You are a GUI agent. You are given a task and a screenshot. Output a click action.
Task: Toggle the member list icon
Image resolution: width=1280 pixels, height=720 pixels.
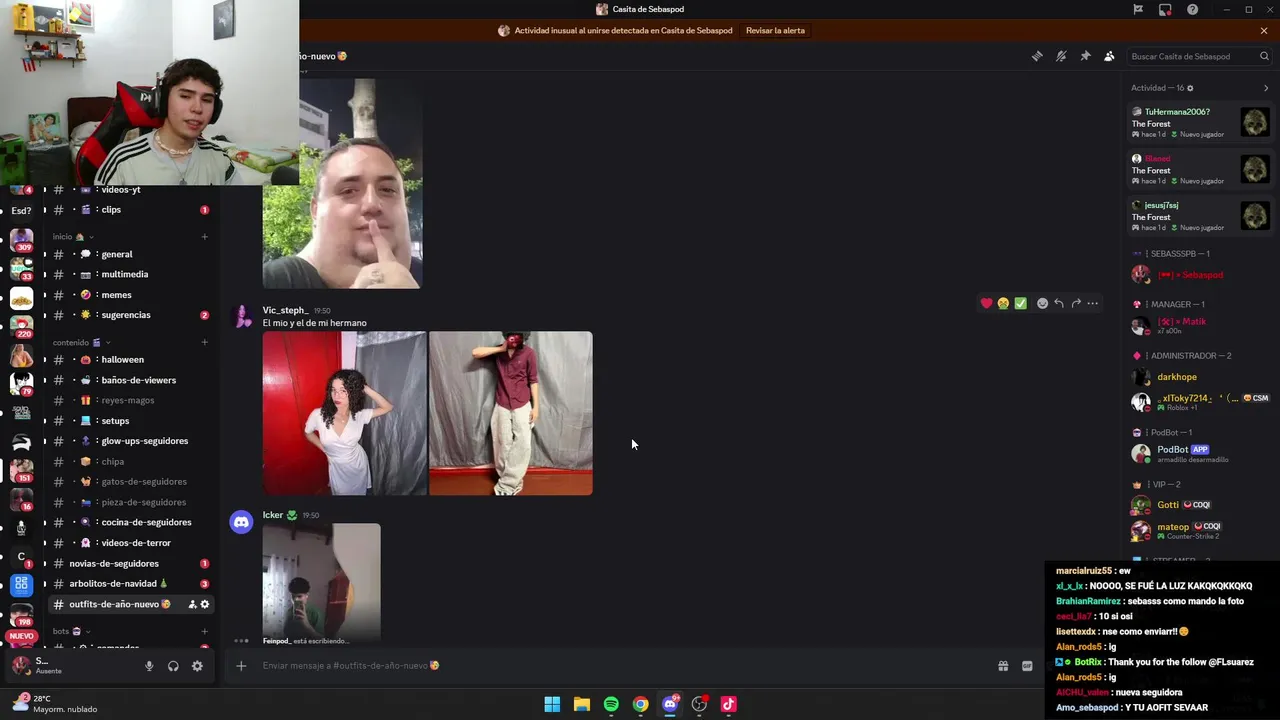[x=1109, y=56]
